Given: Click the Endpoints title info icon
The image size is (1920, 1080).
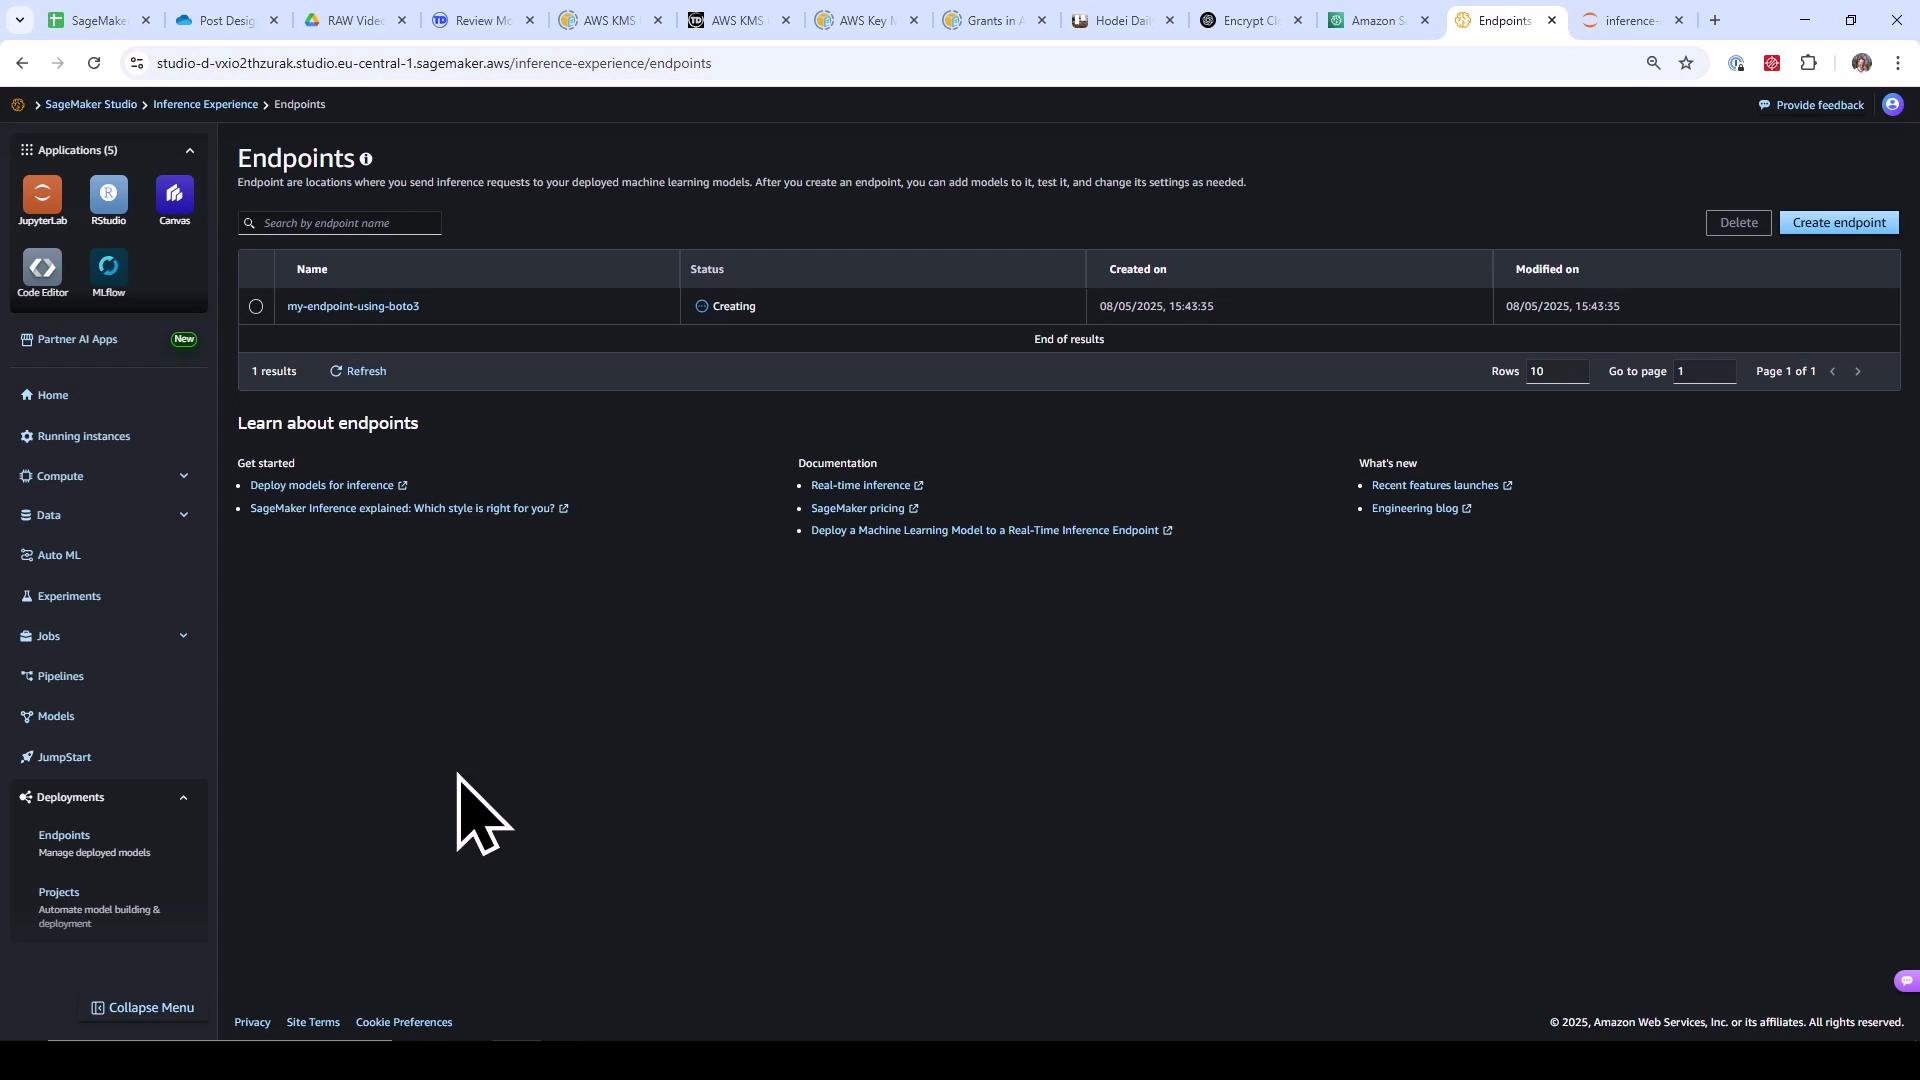Looking at the screenshot, I should (x=366, y=159).
